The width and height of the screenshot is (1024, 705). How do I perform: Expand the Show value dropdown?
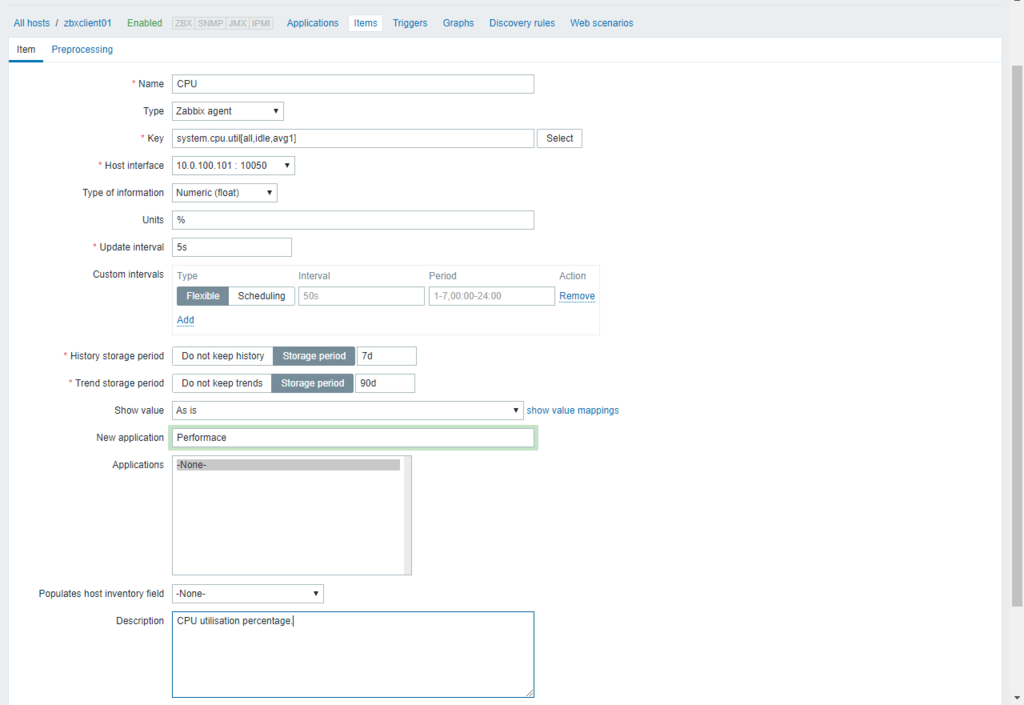(x=347, y=410)
